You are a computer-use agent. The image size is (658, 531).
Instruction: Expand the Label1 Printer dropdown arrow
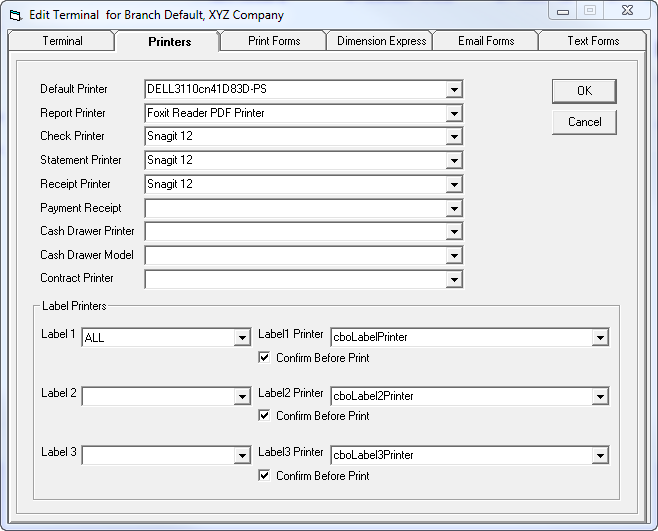click(x=601, y=337)
